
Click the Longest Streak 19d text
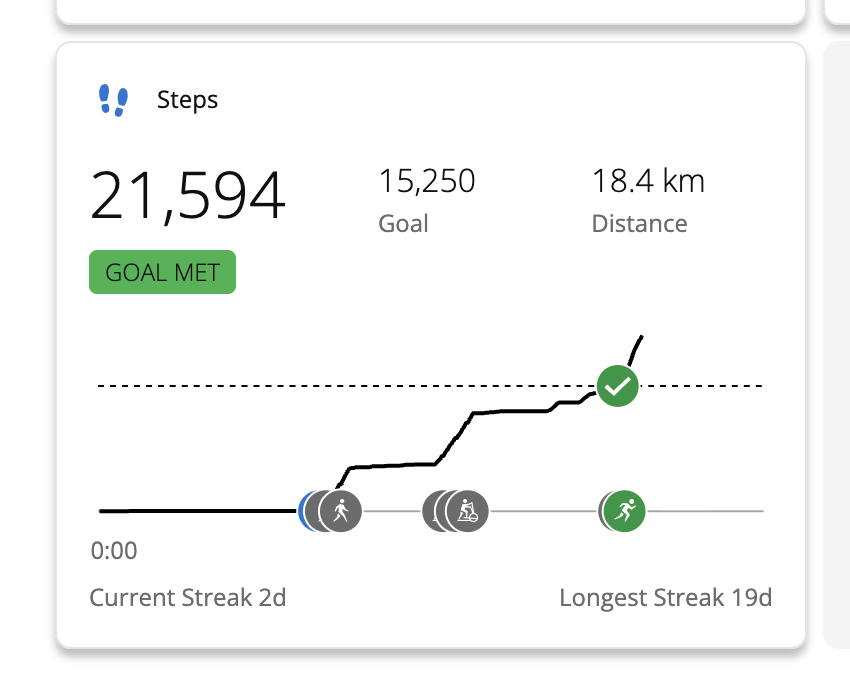[665, 598]
